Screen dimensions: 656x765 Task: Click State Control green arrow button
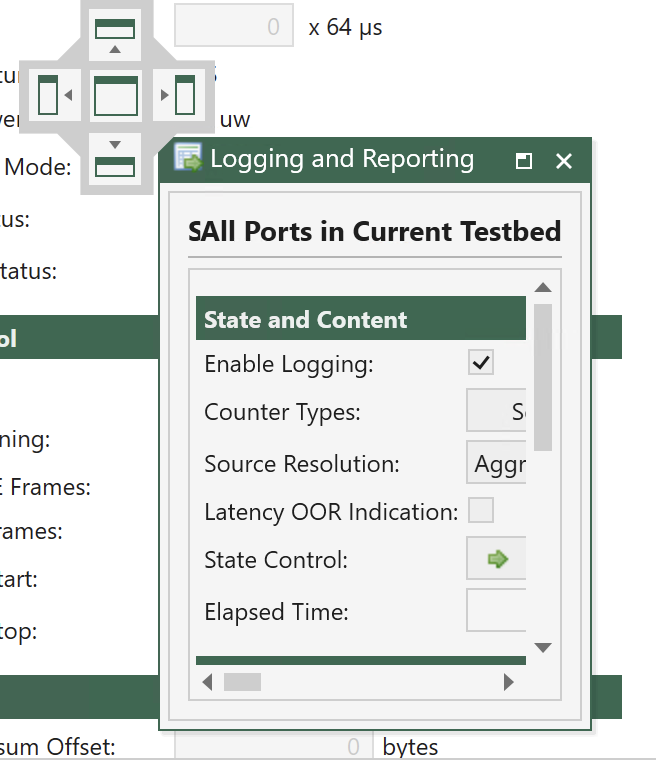pos(496,559)
